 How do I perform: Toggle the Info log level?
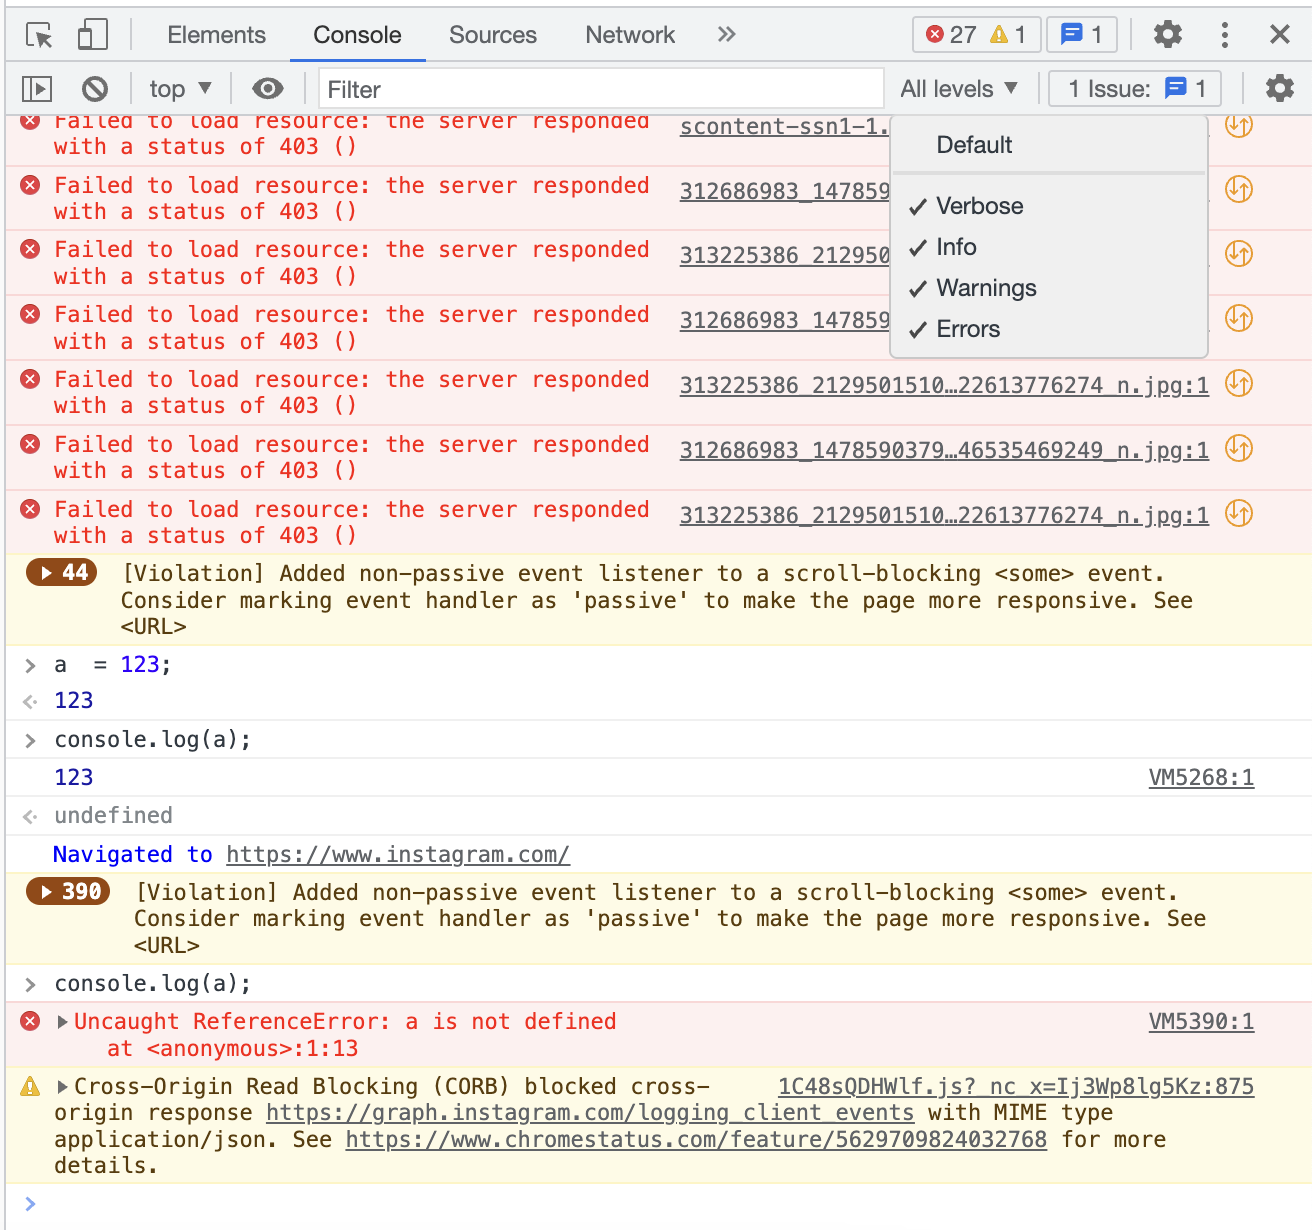(1049, 247)
